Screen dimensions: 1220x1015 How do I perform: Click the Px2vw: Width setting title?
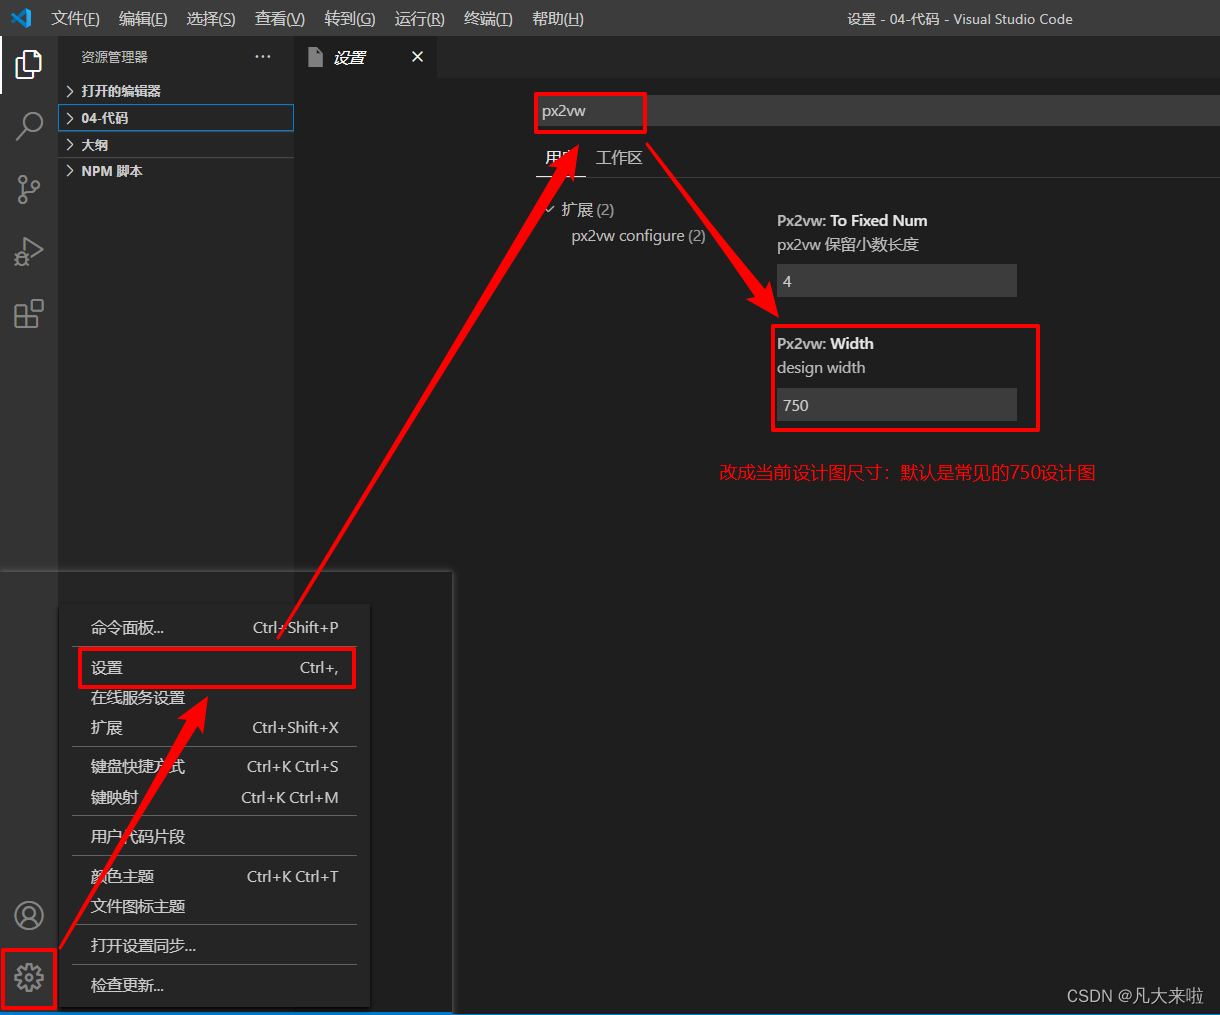click(825, 344)
